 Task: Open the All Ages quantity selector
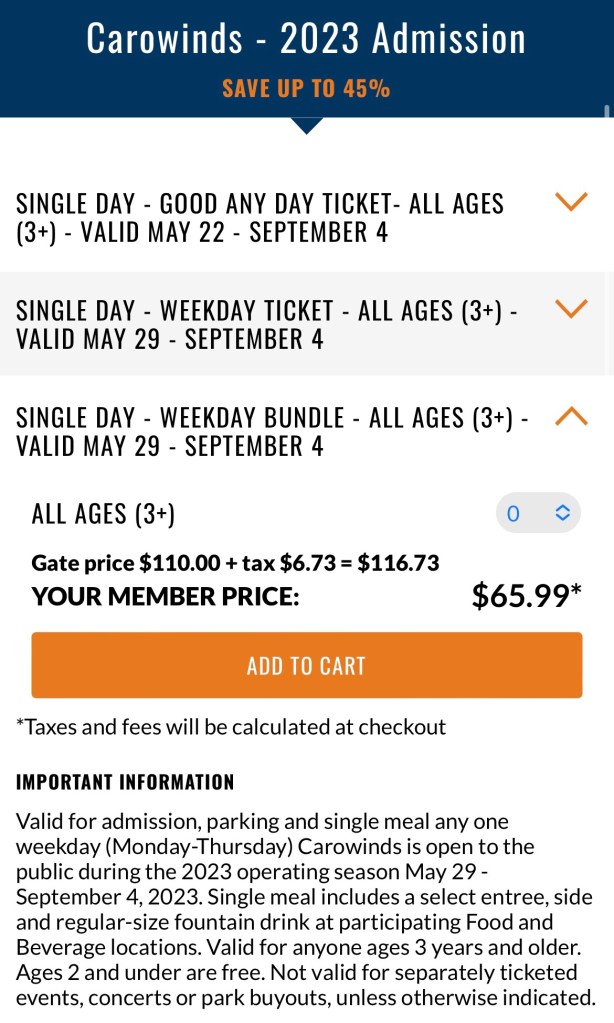tap(538, 514)
